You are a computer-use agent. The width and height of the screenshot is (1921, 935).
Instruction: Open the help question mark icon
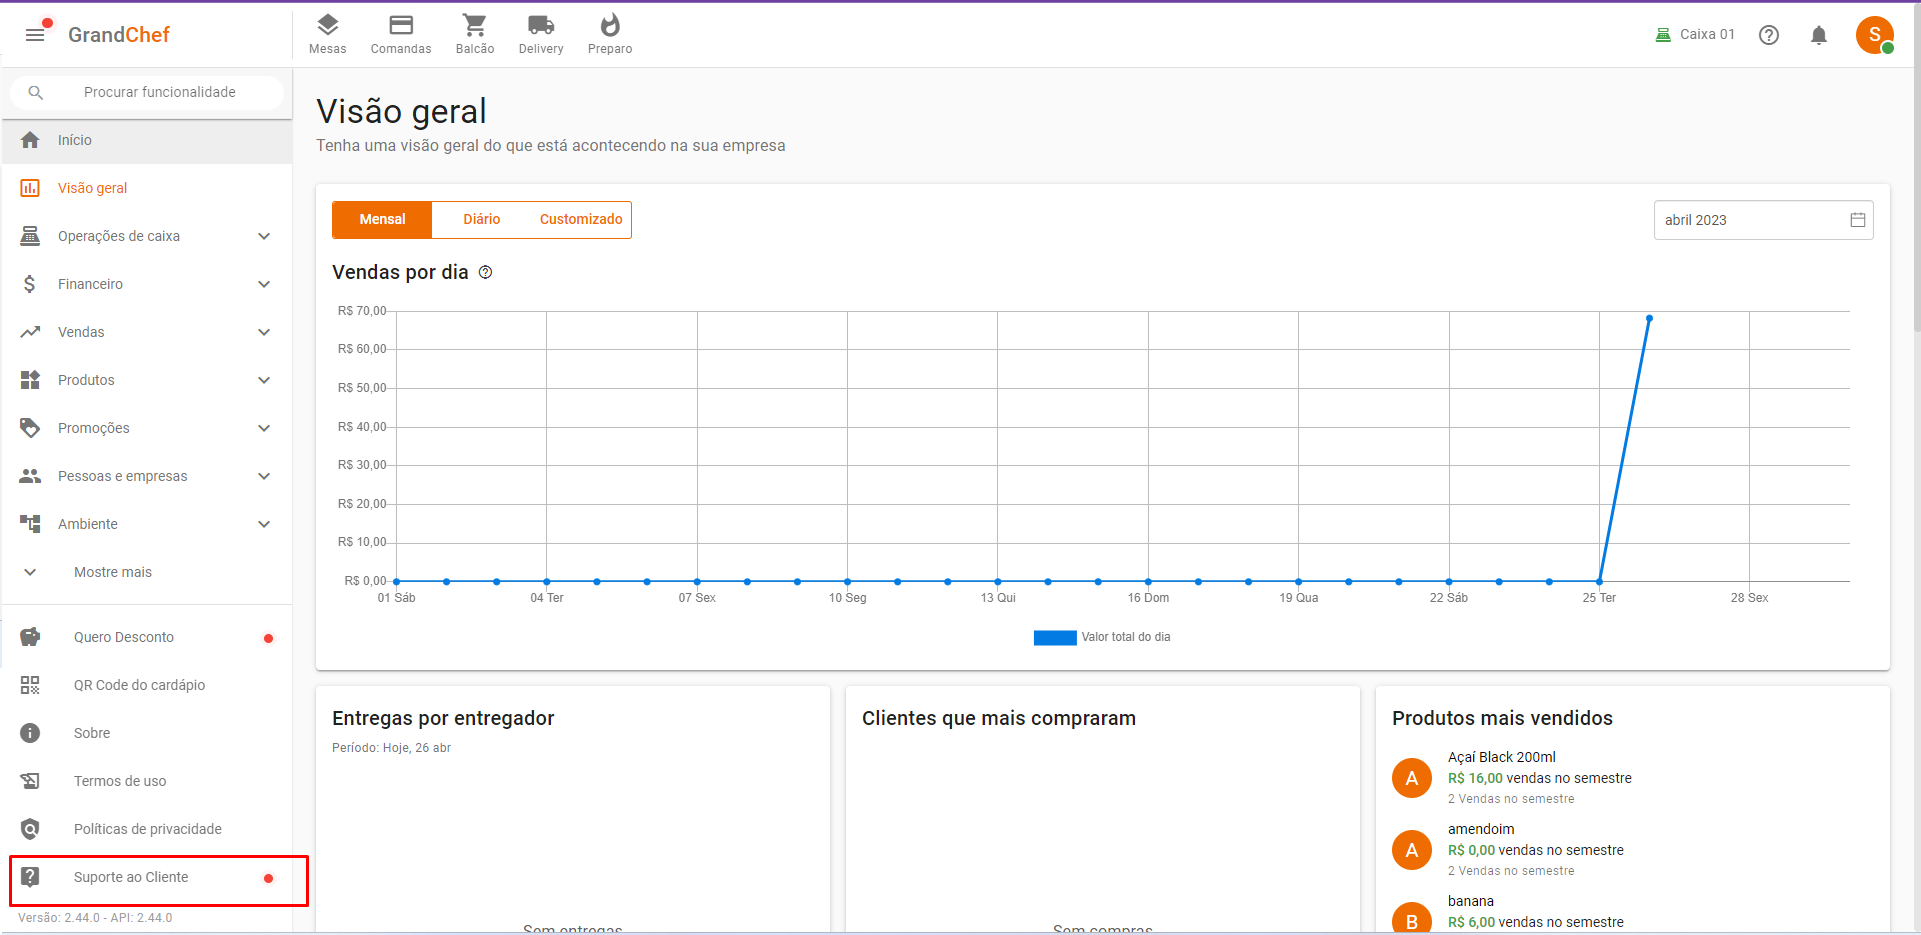[x=1769, y=35]
